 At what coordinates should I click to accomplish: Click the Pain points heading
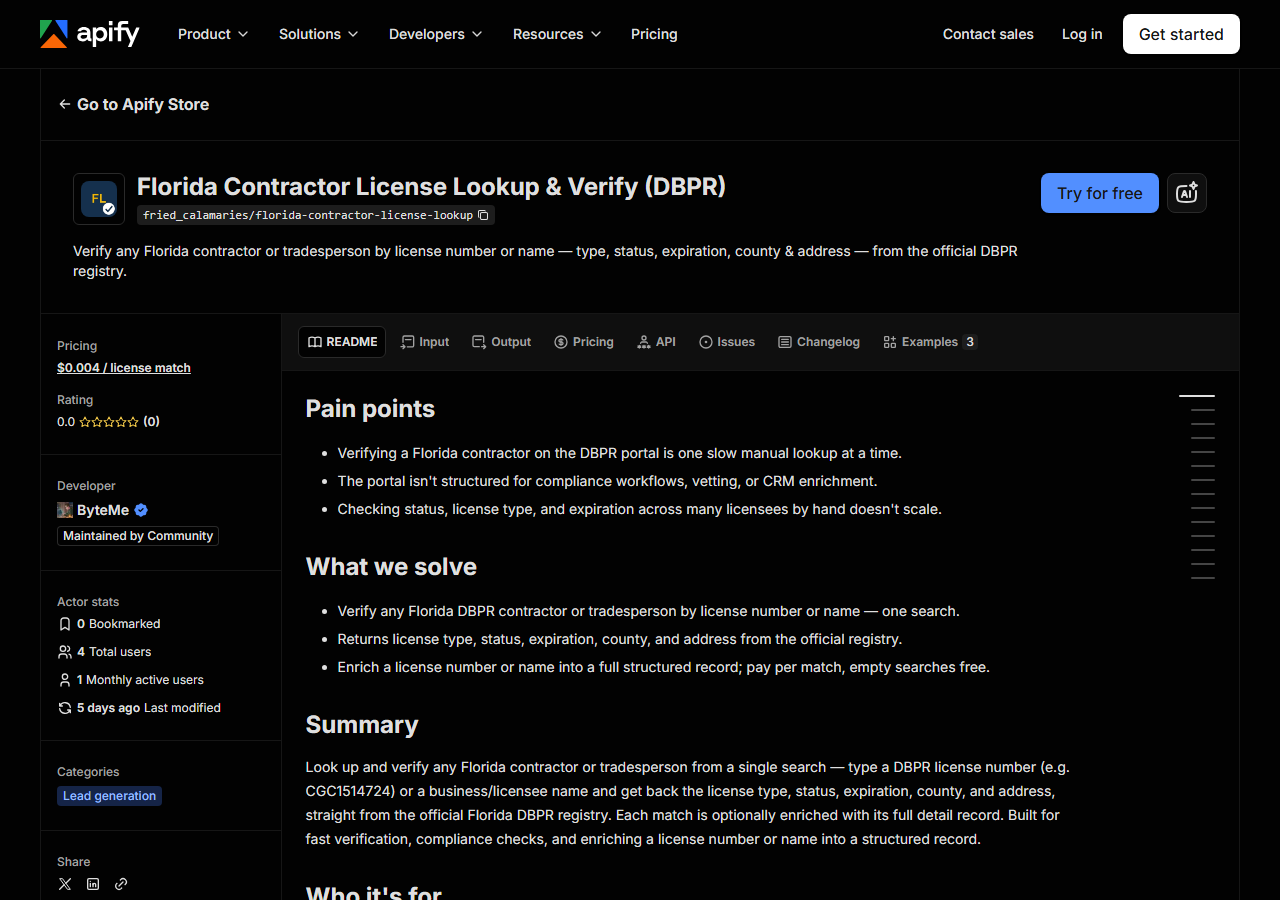(370, 409)
